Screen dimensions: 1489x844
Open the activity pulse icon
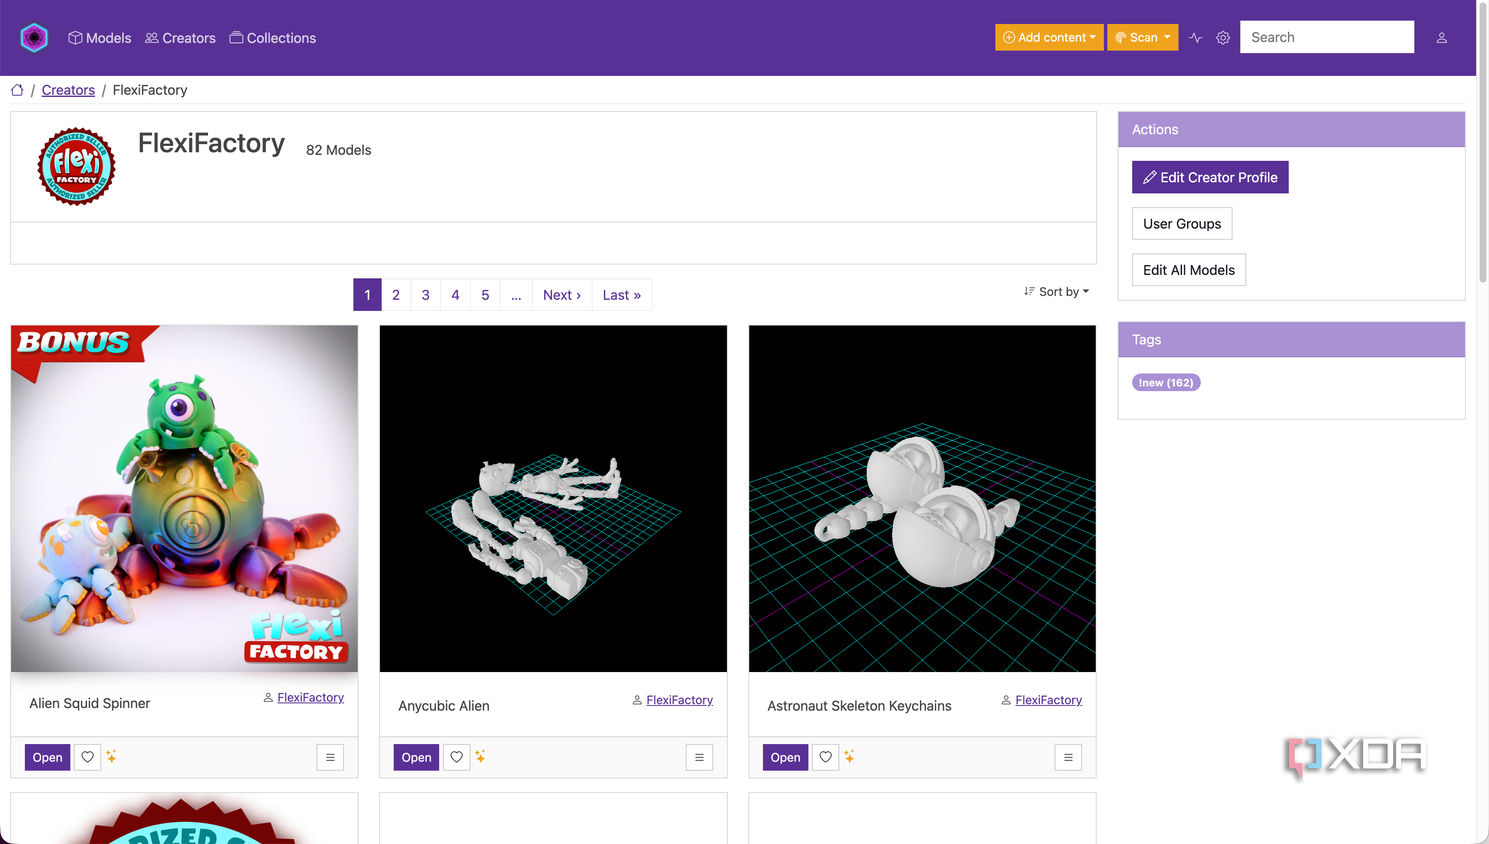[1196, 38]
